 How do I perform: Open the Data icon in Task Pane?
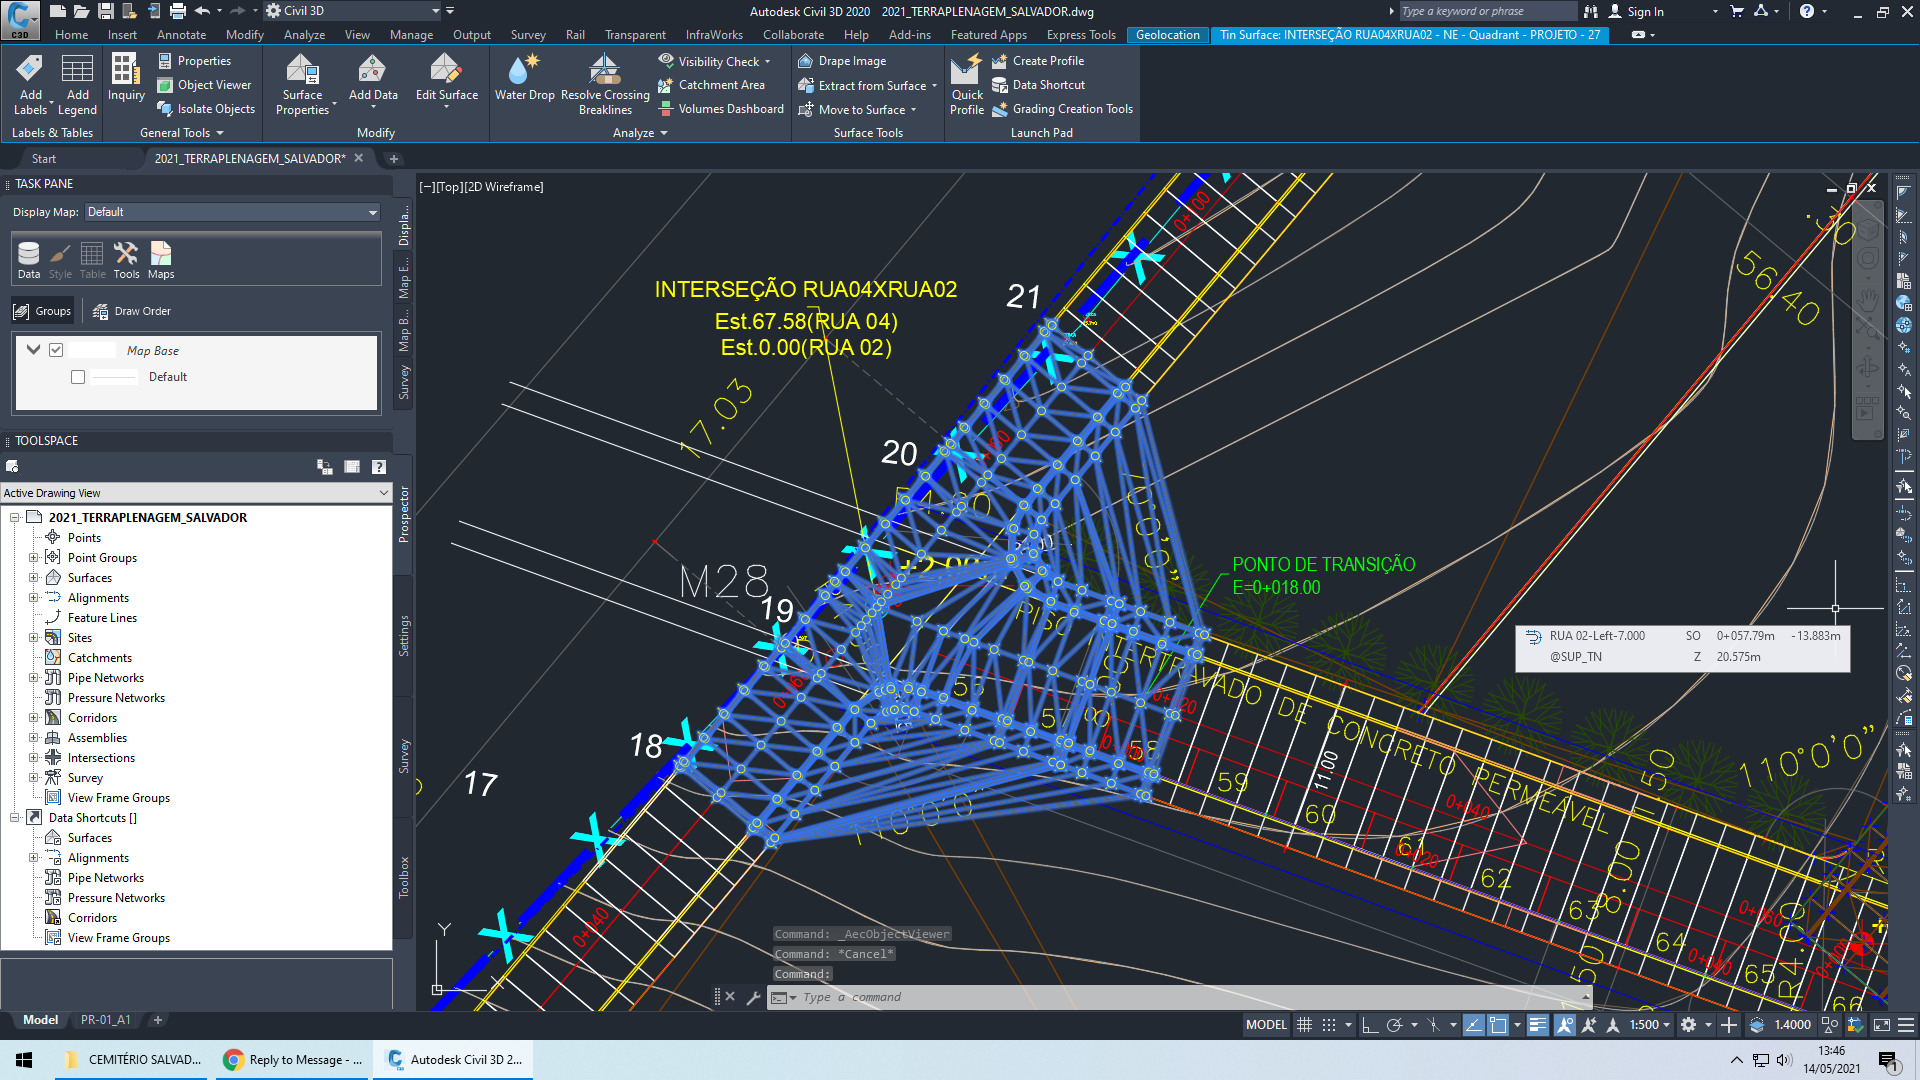pos(29,261)
